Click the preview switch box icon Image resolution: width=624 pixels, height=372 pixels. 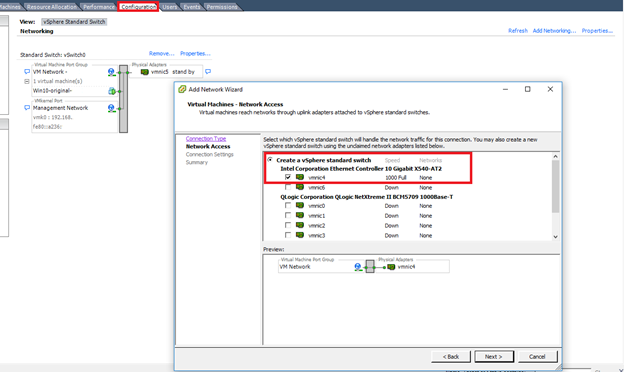[370, 266]
